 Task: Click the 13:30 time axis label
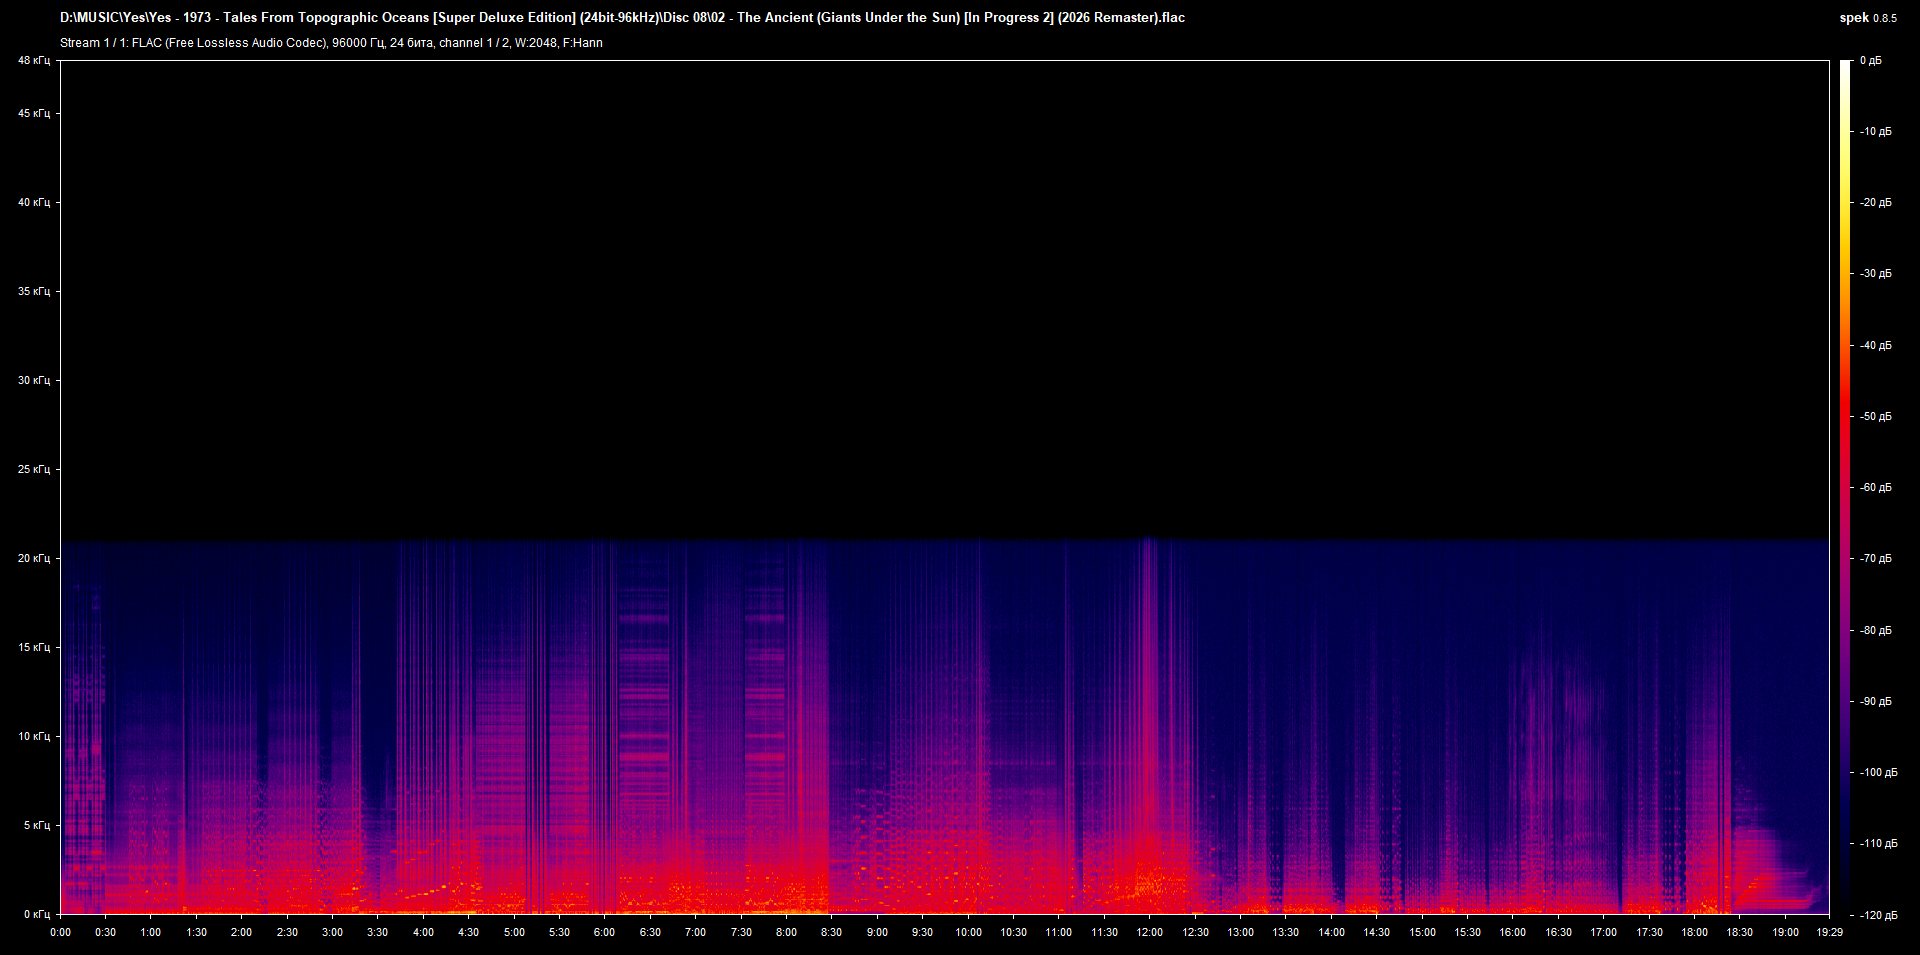click(1285, 932)
